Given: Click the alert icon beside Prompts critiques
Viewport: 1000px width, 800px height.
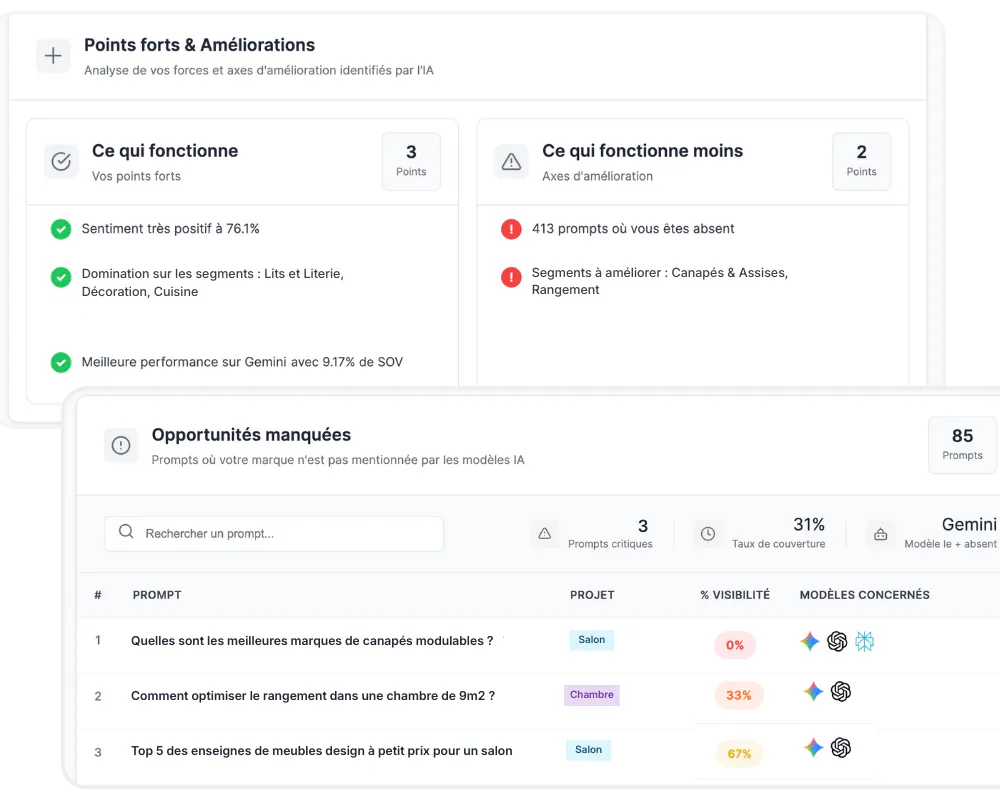Looking at the screenshot, I should tap(545, 534).
